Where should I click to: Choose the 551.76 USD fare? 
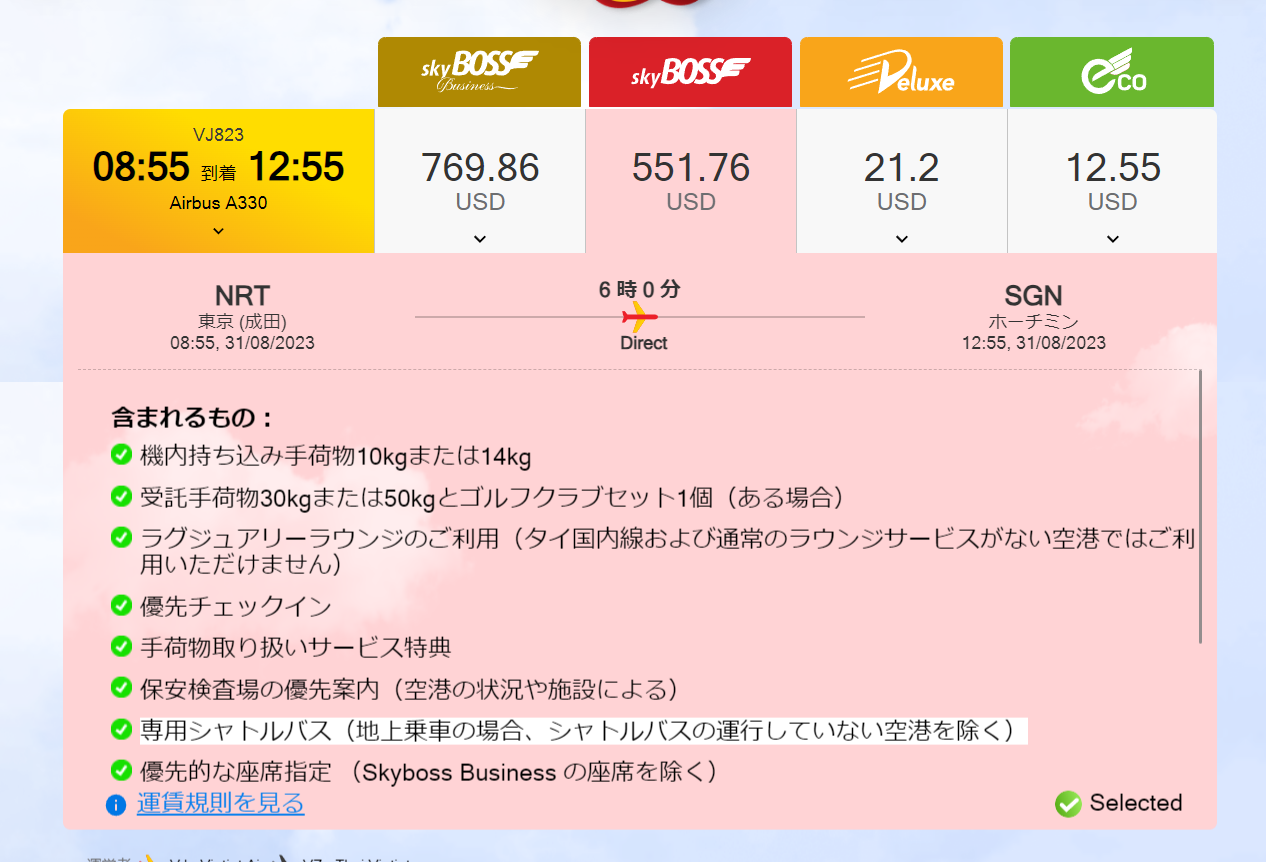691,181
